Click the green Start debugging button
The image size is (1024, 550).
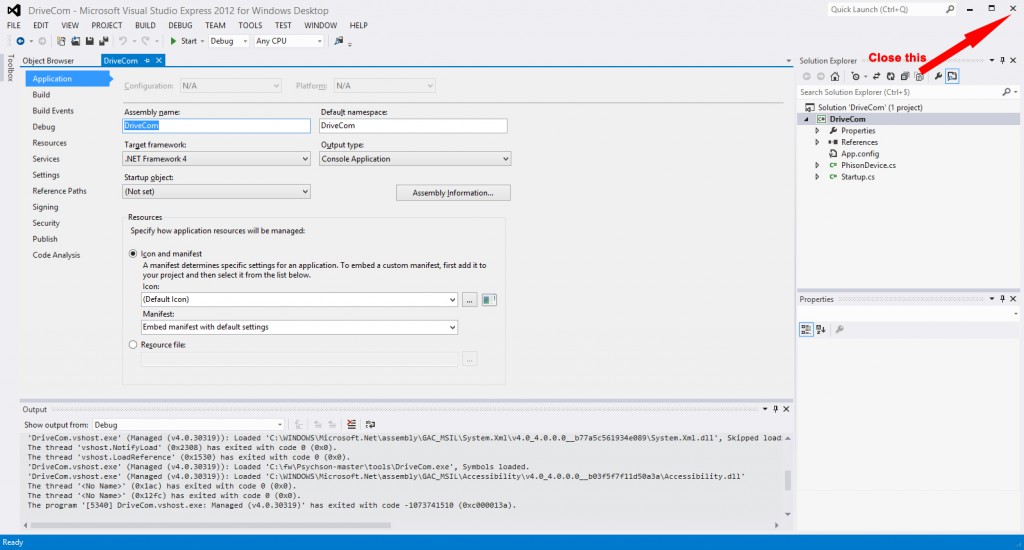coord(184,41)
